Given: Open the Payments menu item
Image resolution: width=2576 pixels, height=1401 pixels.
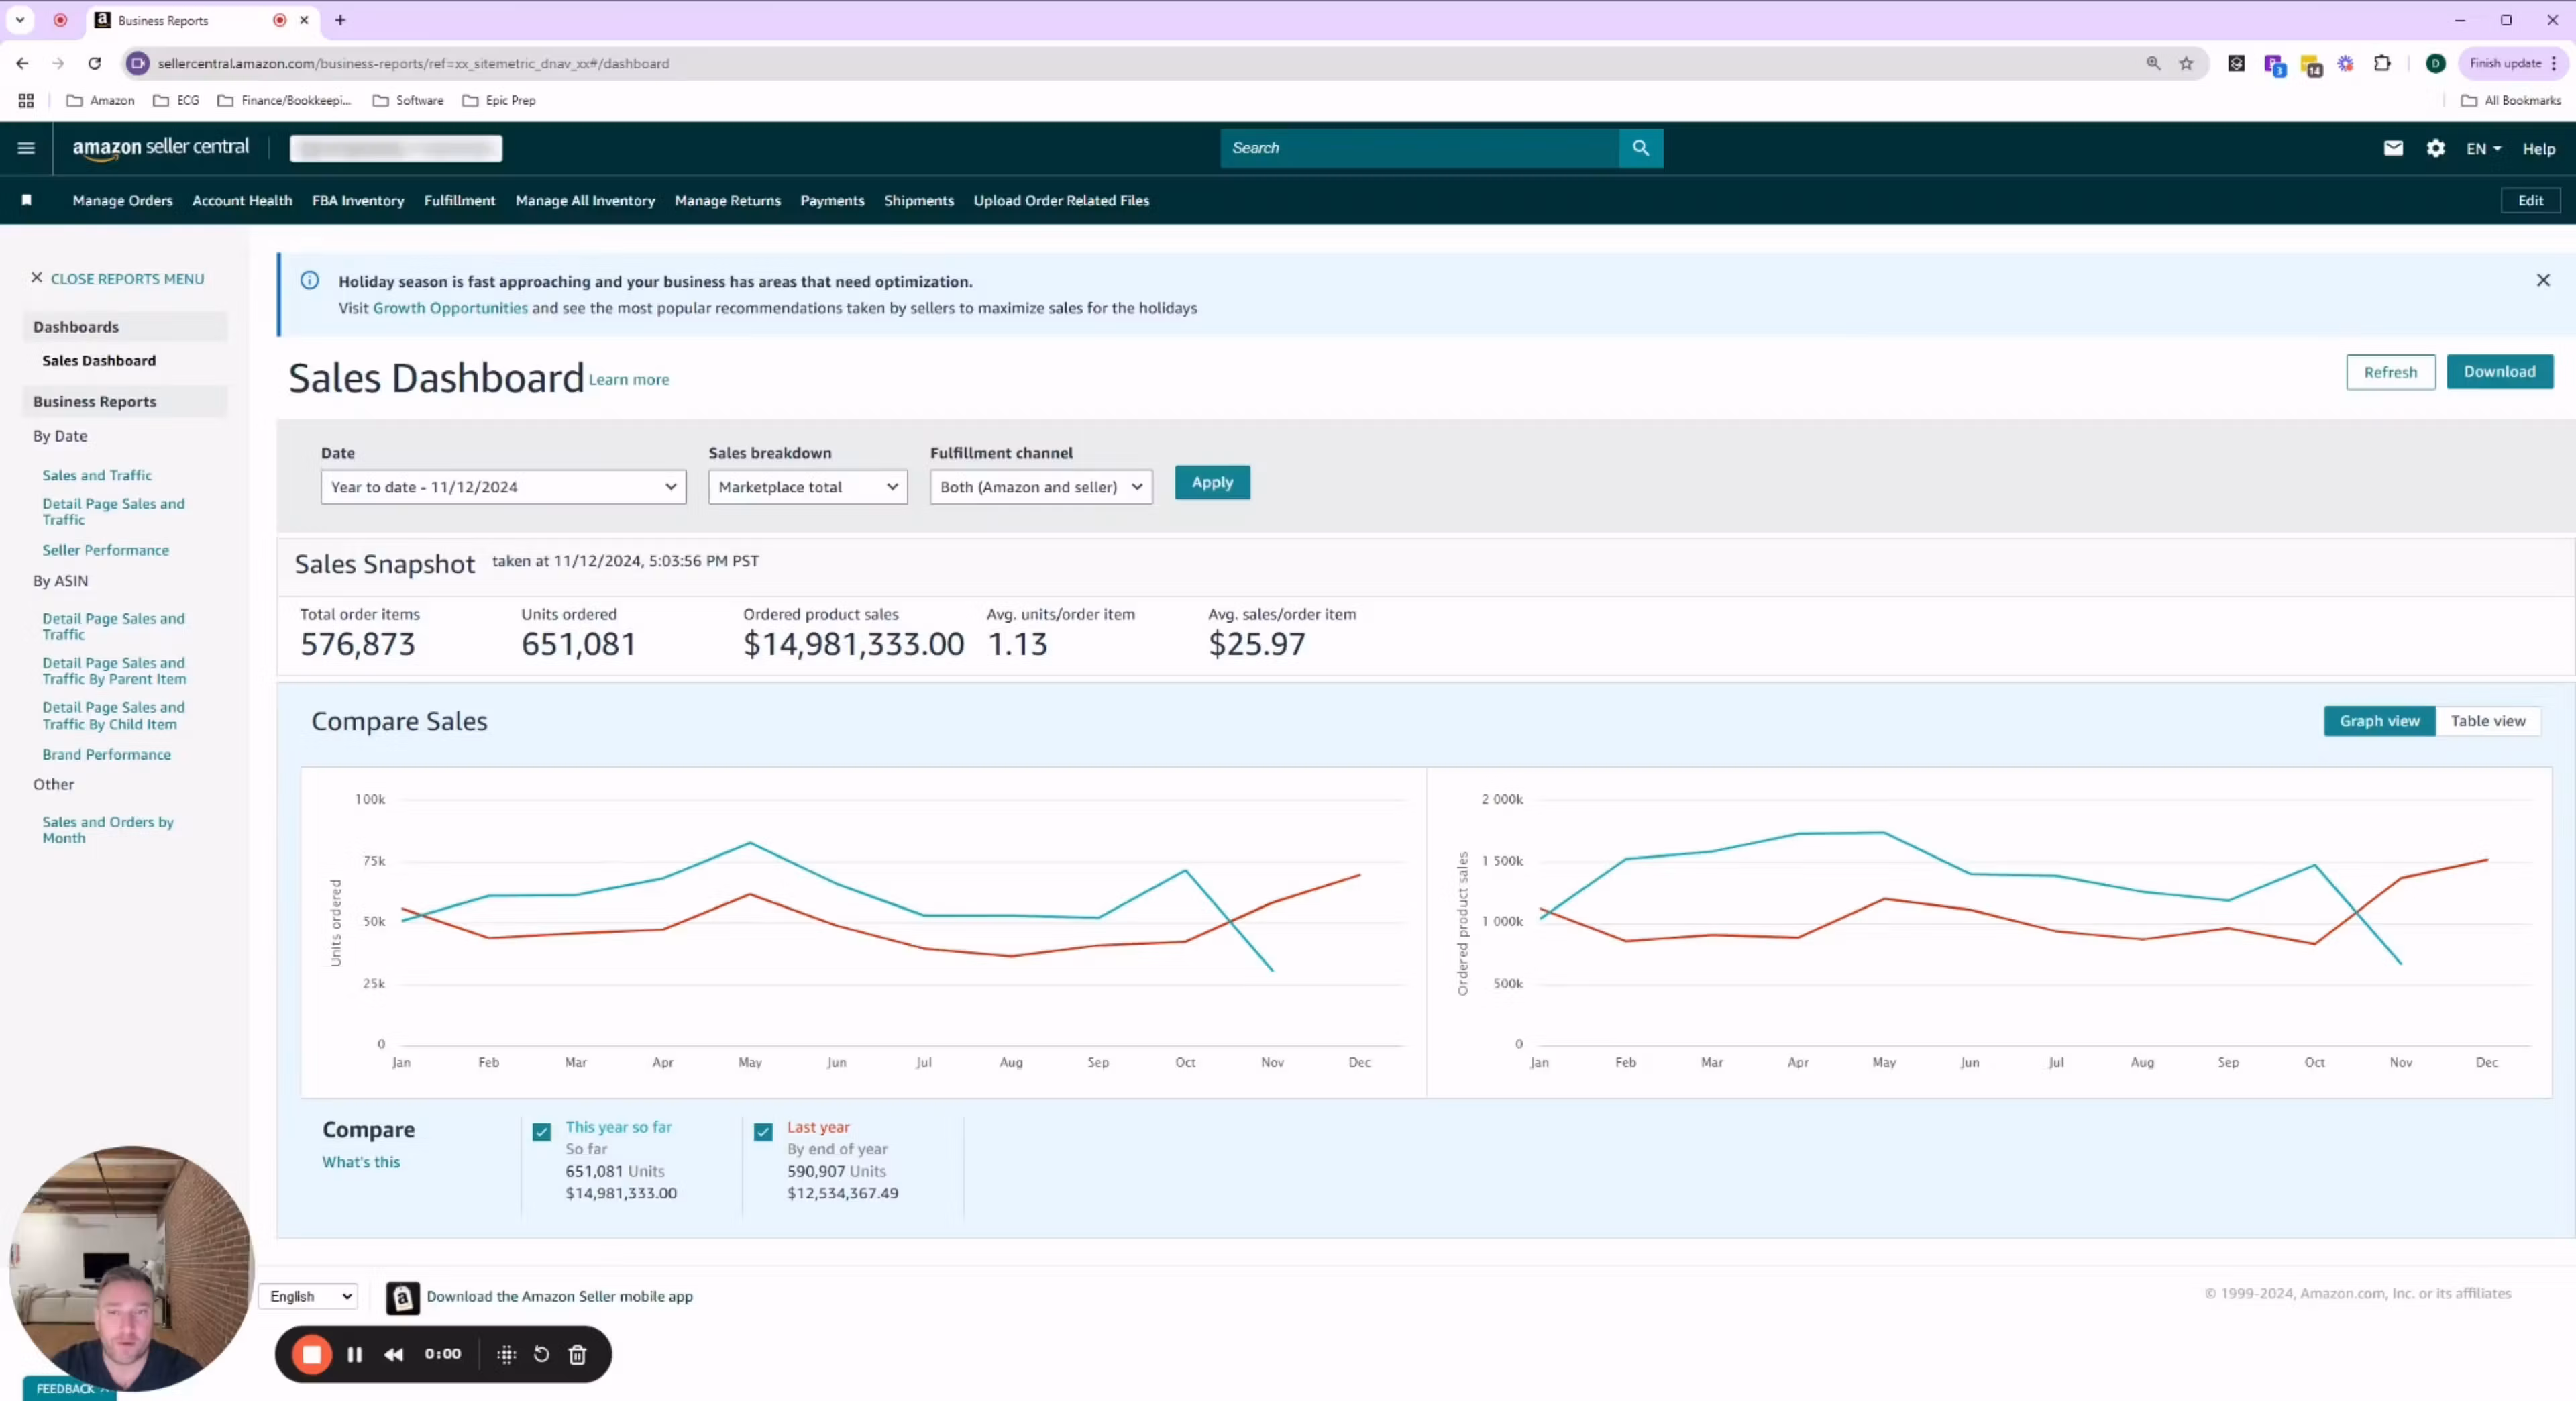Looking at the screenshot, I should tap(831, 201).
